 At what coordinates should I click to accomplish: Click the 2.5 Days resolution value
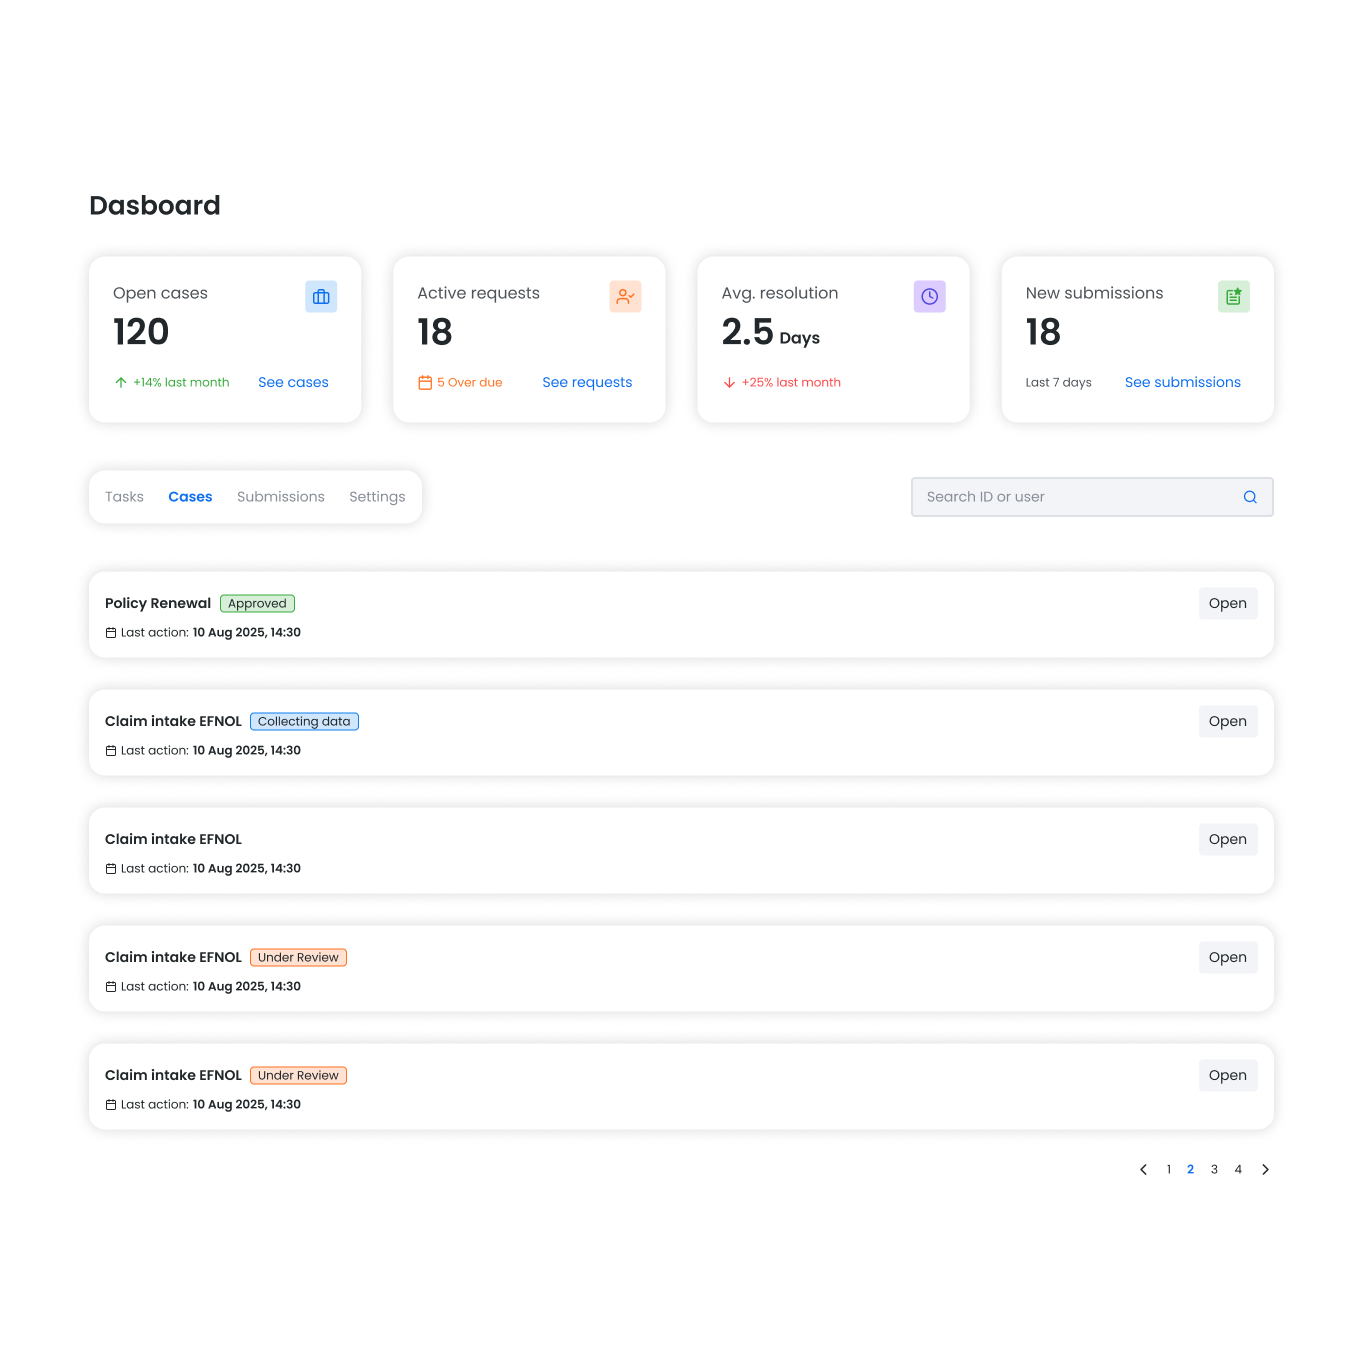[770, 332]
